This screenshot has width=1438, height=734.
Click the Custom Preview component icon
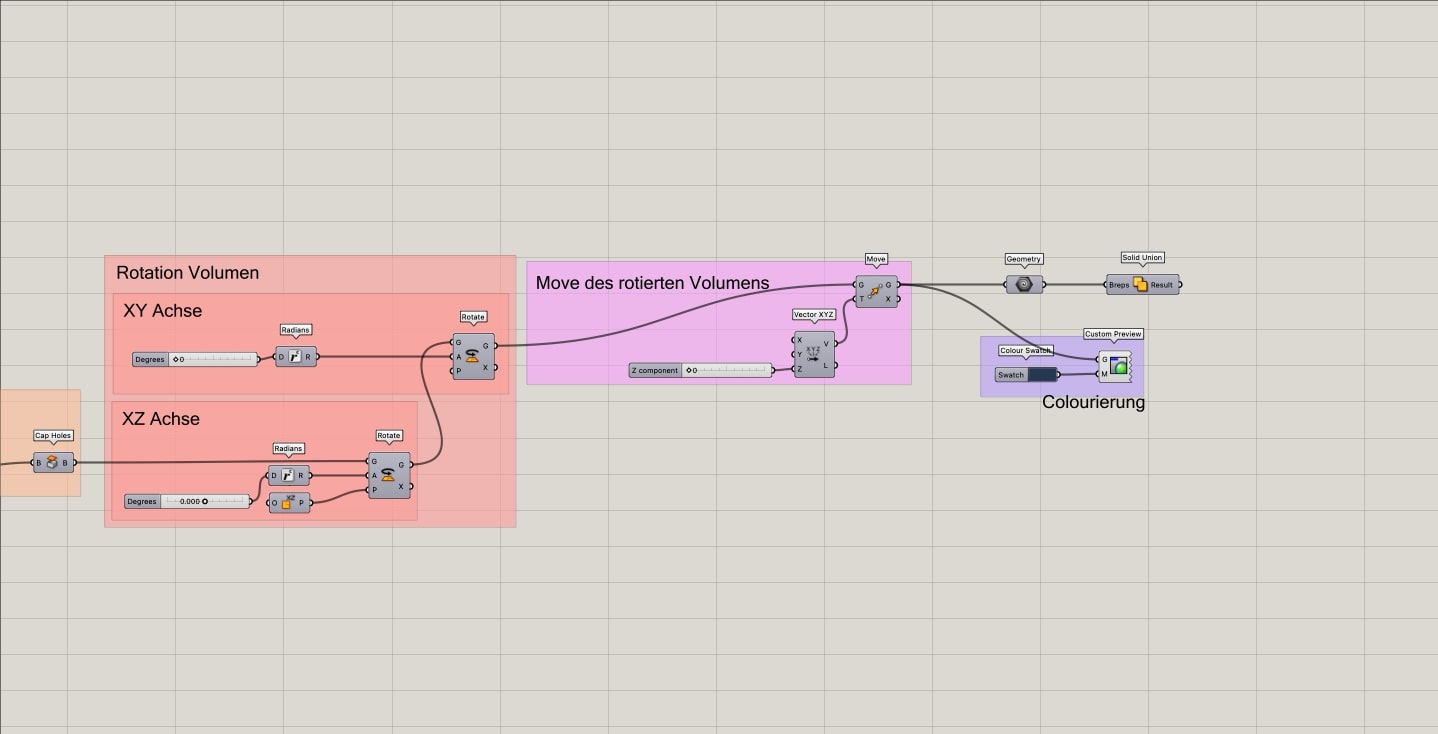coord(1117,365)
